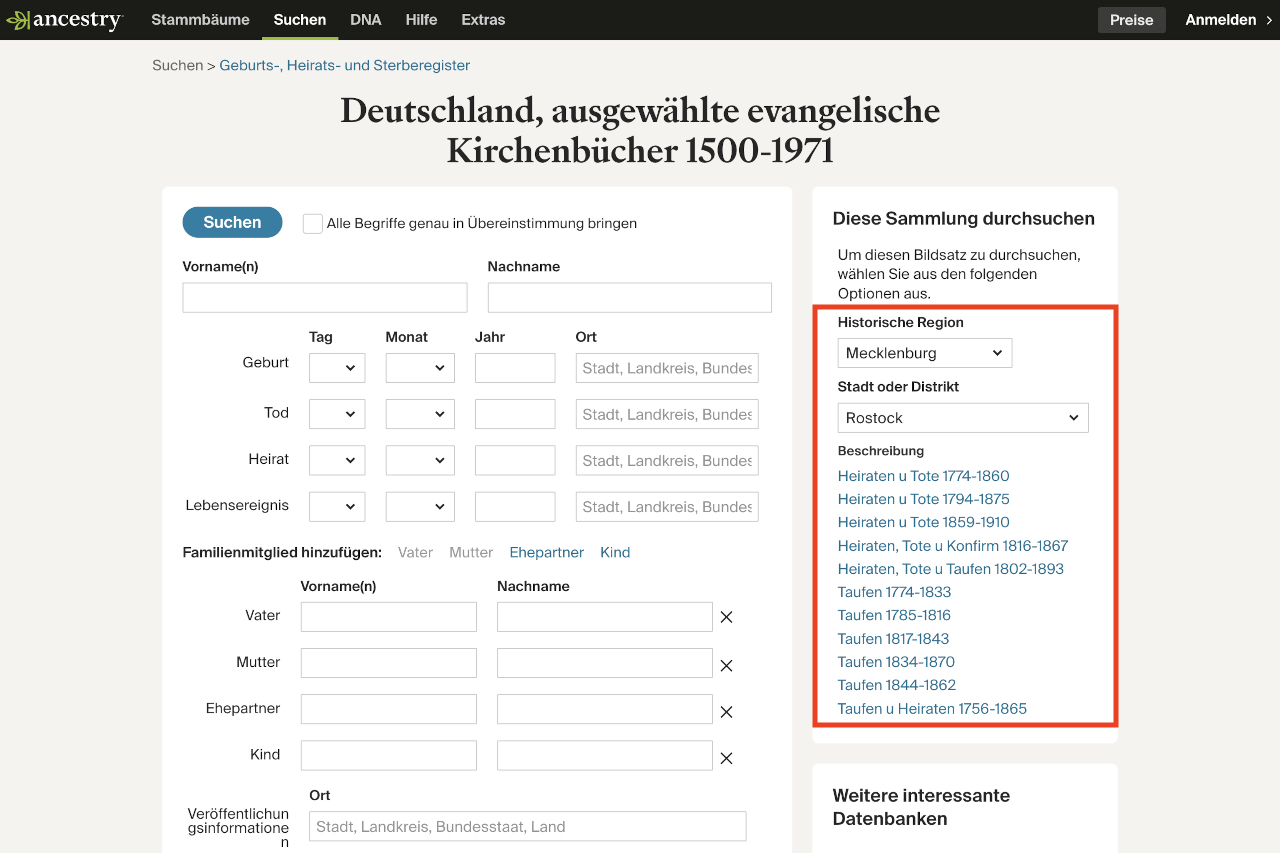Open Taufen 1817-1843 record link
Viewport: 1280px width, 853px height.
click(893, 638)
